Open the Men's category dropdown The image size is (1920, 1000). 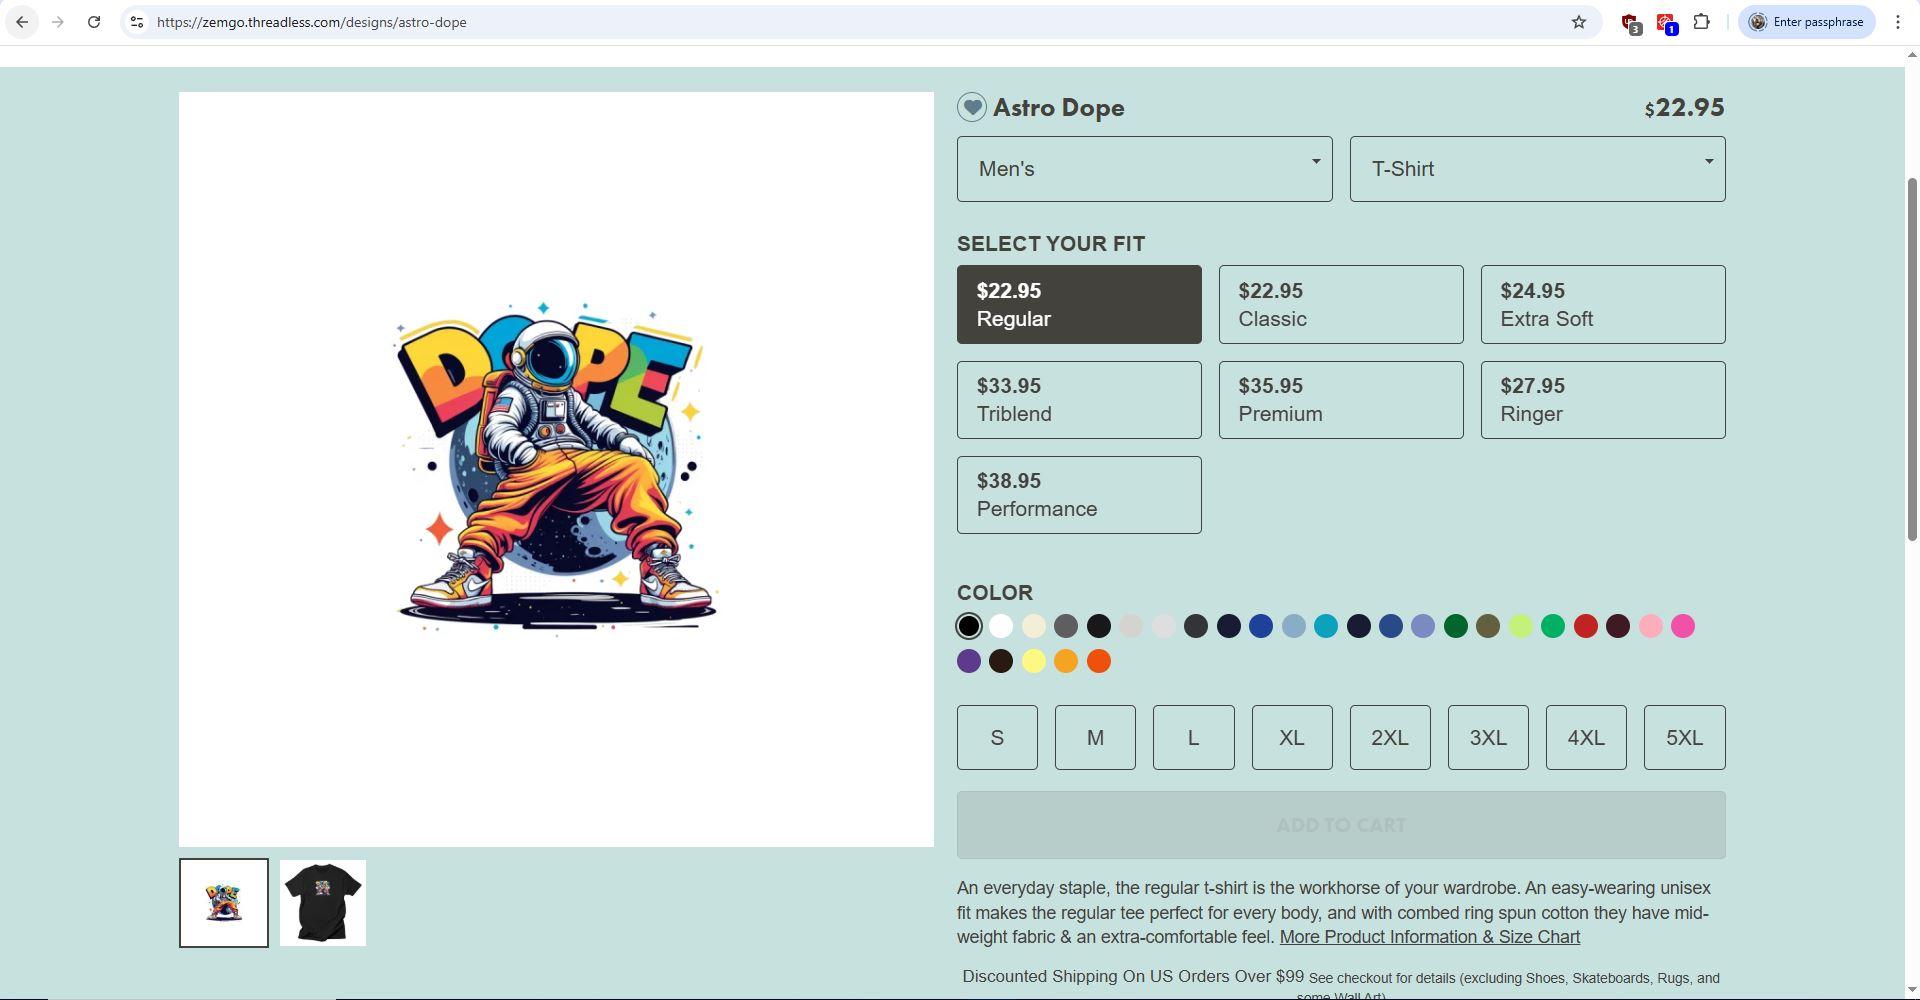coord(1144,169)
